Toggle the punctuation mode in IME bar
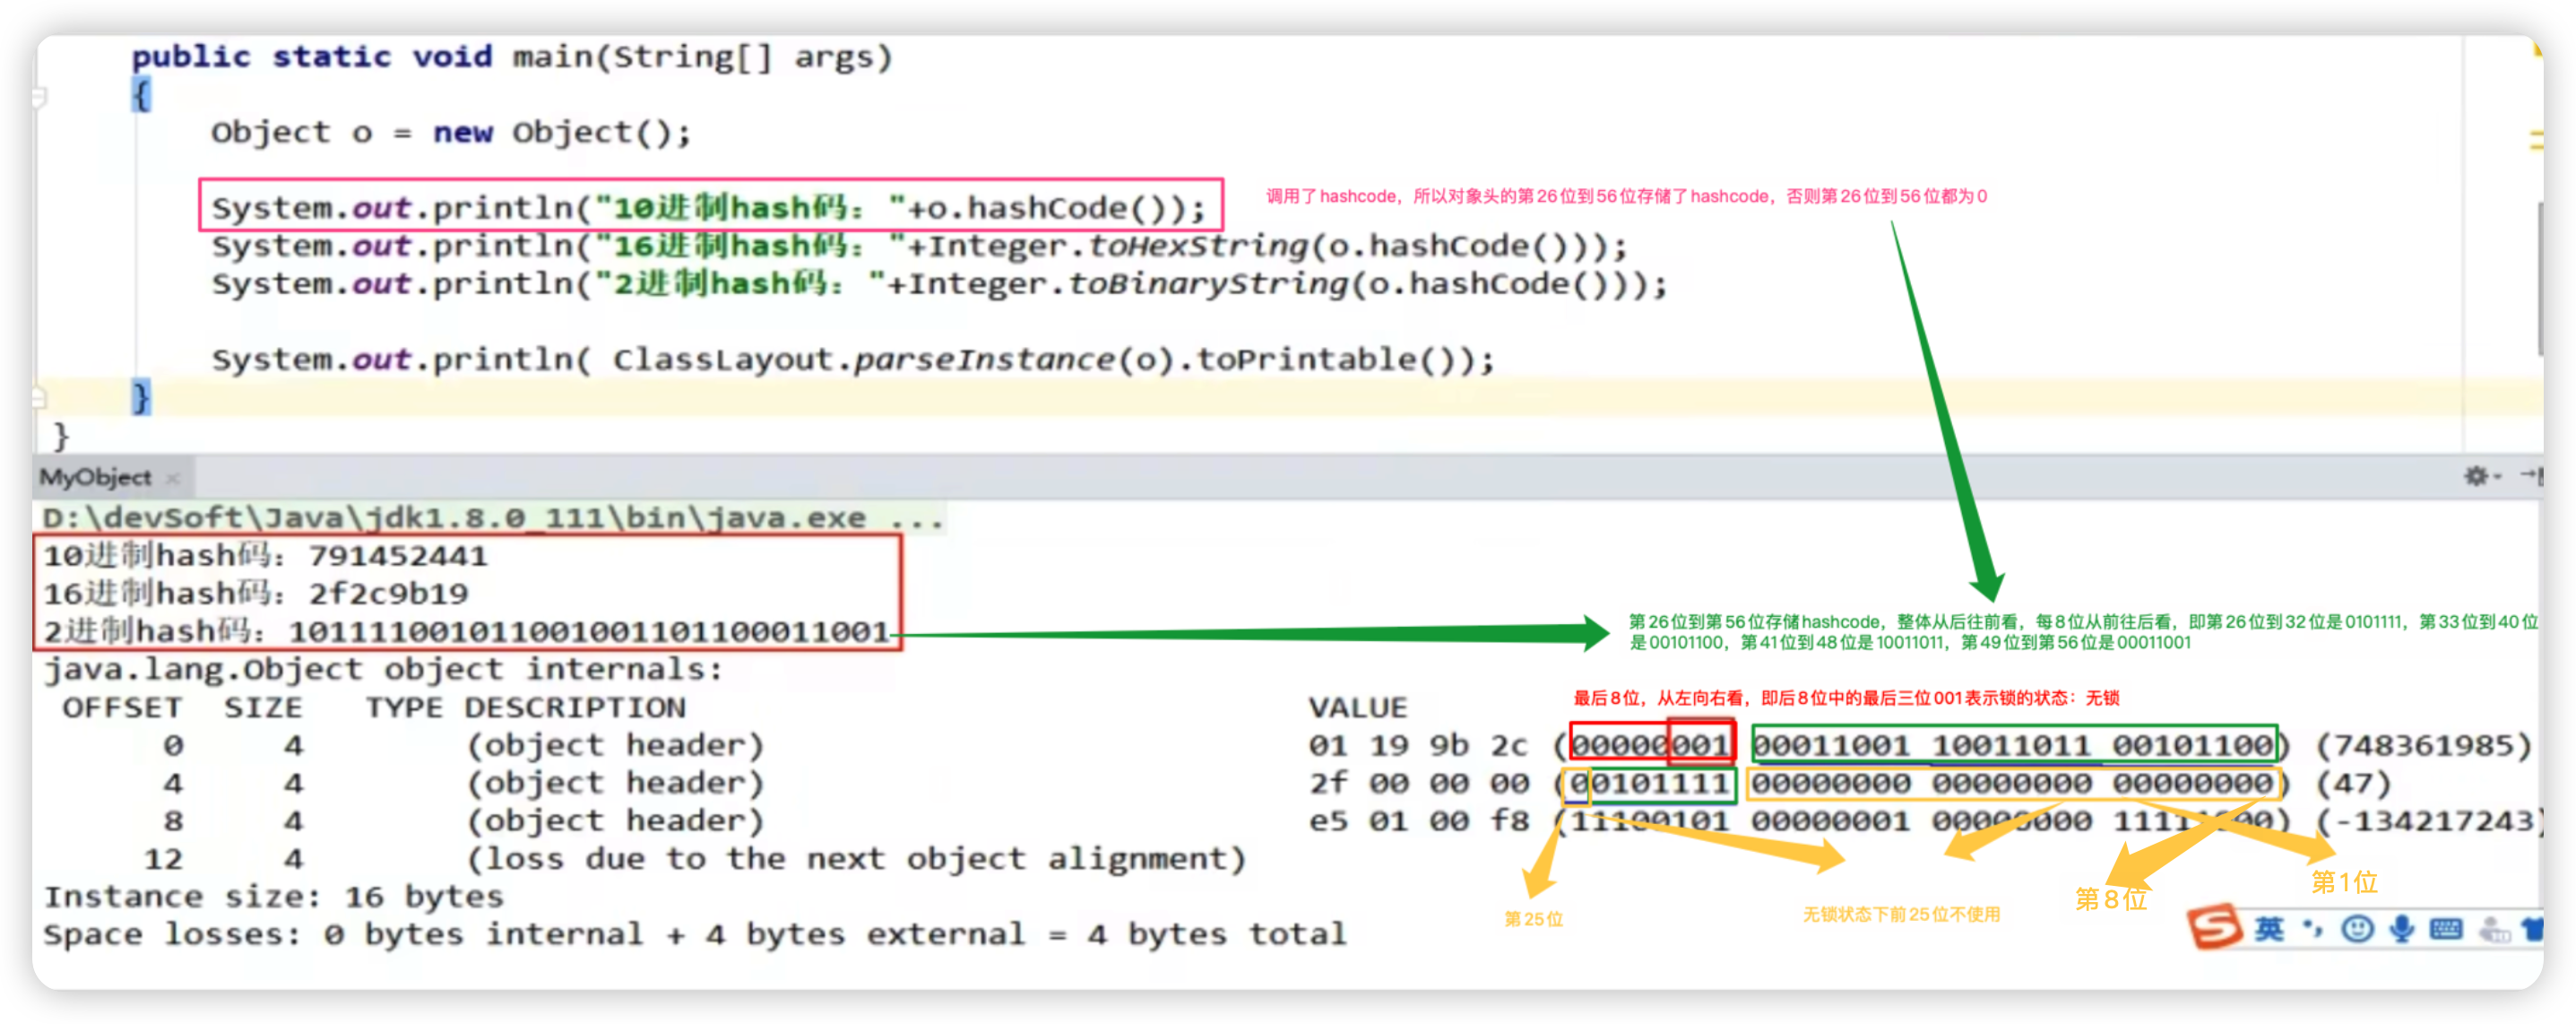2576x1024 pixels. click(2313, 929)
